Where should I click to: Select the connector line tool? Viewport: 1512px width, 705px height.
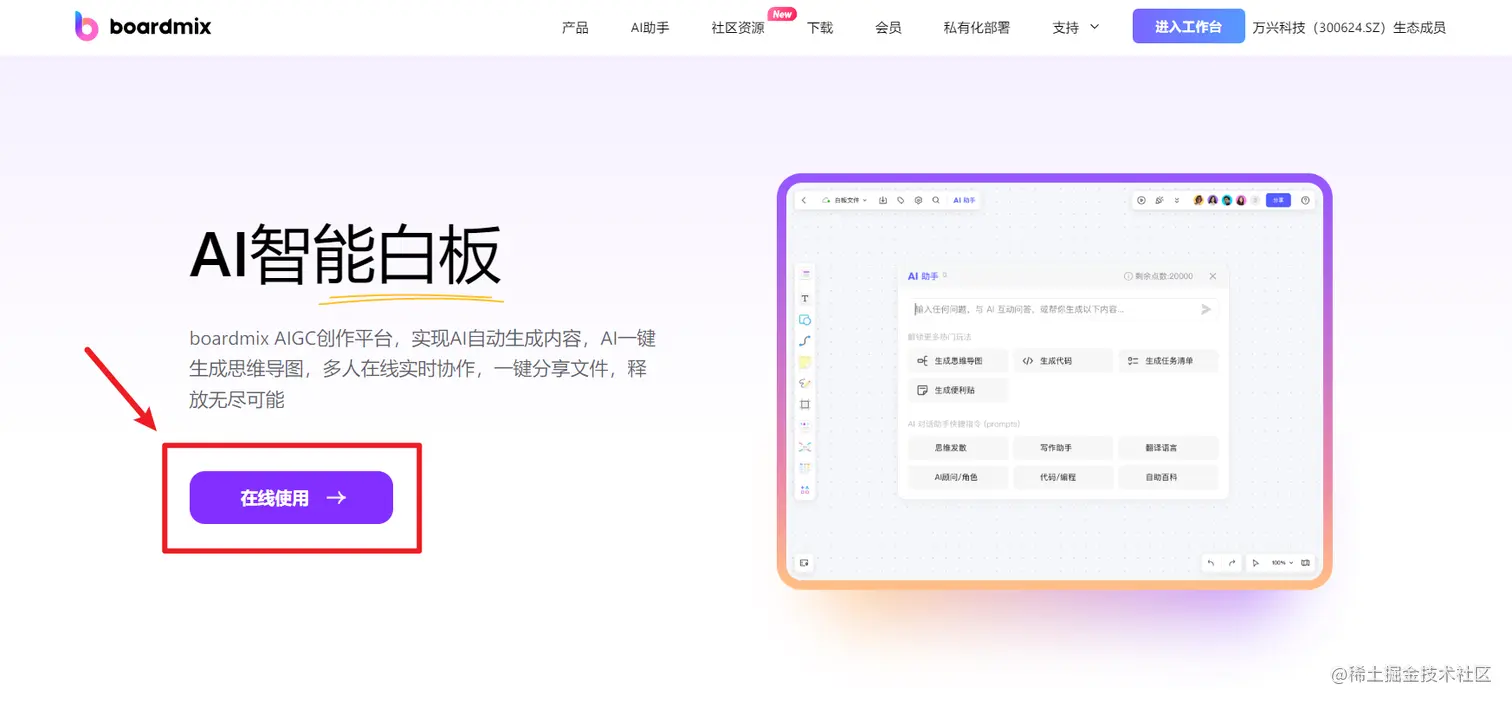[805, 341]
